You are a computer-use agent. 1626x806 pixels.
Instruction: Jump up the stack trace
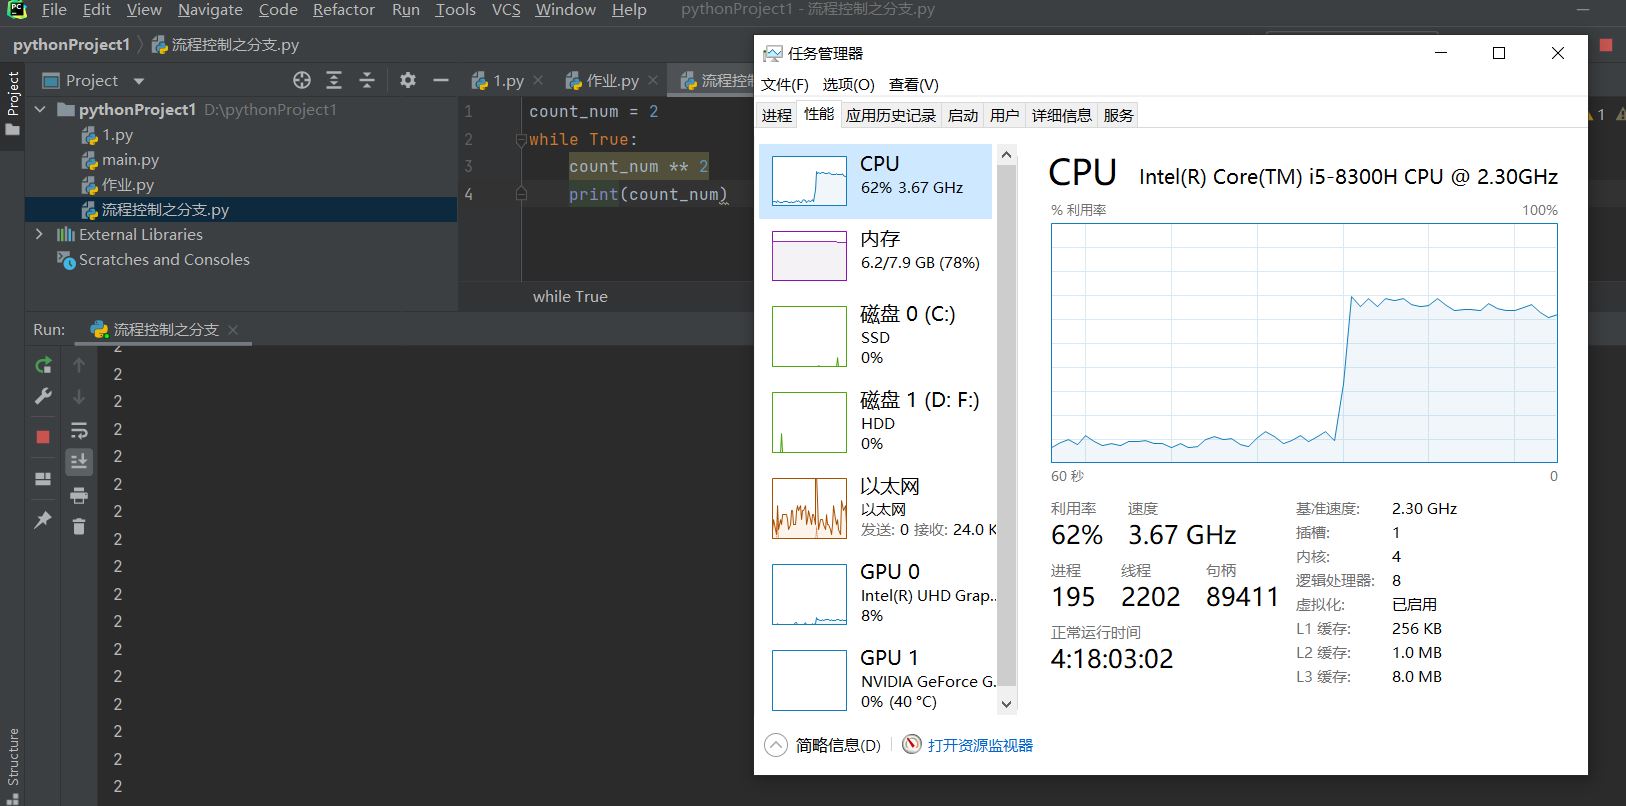[79, 365]
